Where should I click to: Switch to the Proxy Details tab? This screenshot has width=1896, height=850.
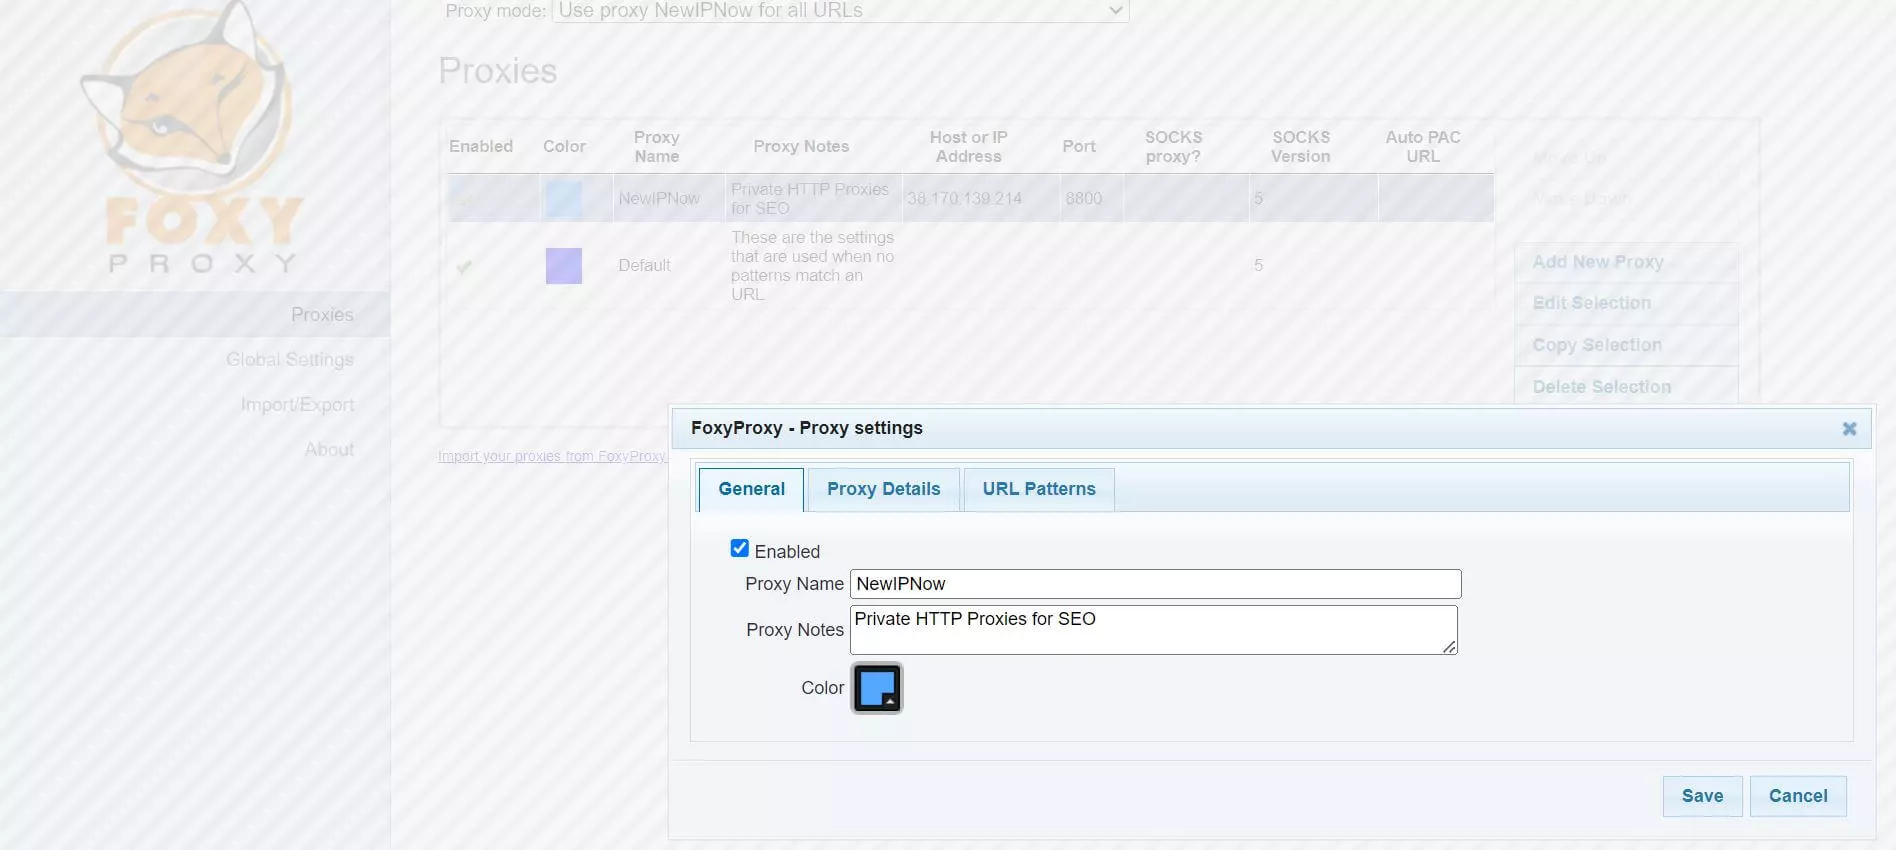(884, 489)
